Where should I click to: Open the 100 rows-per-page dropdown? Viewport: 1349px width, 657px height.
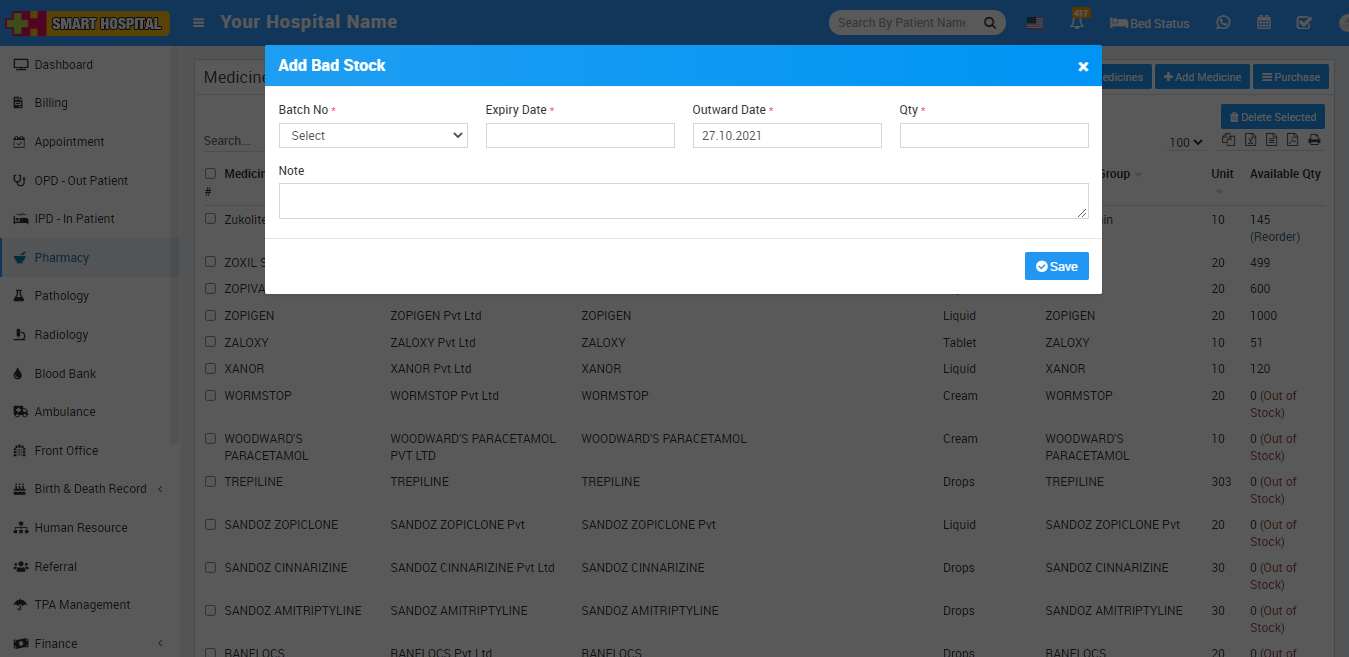[x=1186, y=143]
